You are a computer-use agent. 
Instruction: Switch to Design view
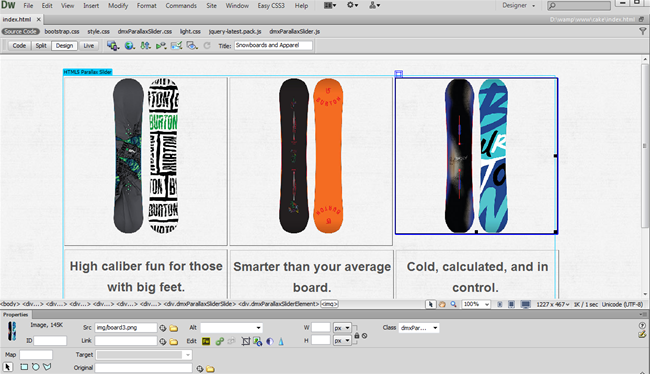pyautogui.click(x=64, y=46)
